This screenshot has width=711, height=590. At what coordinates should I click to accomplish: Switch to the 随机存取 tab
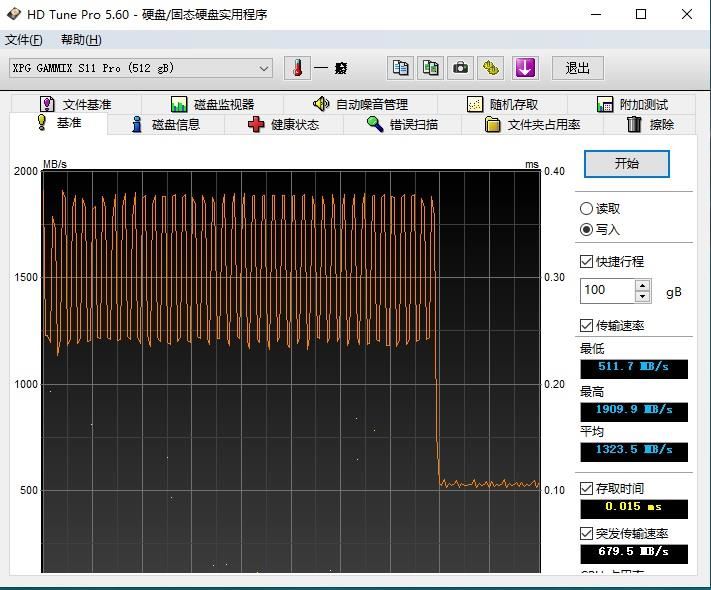pyautogui.click(x=502, y=104)
